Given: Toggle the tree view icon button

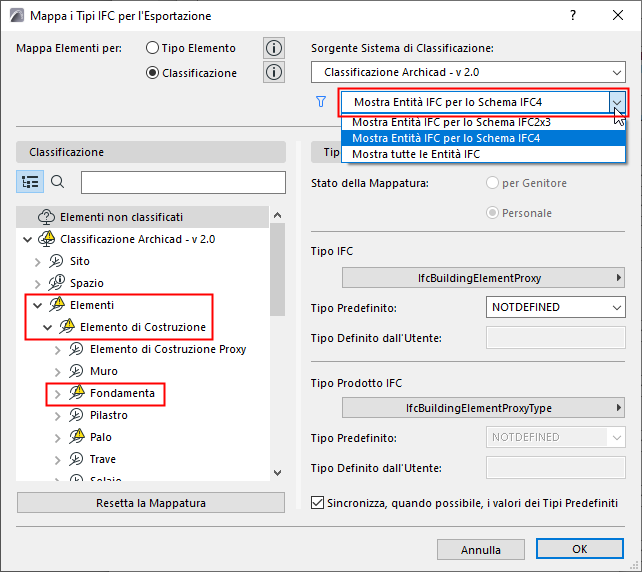Looking at the screenshot, I should click(30, 181).
